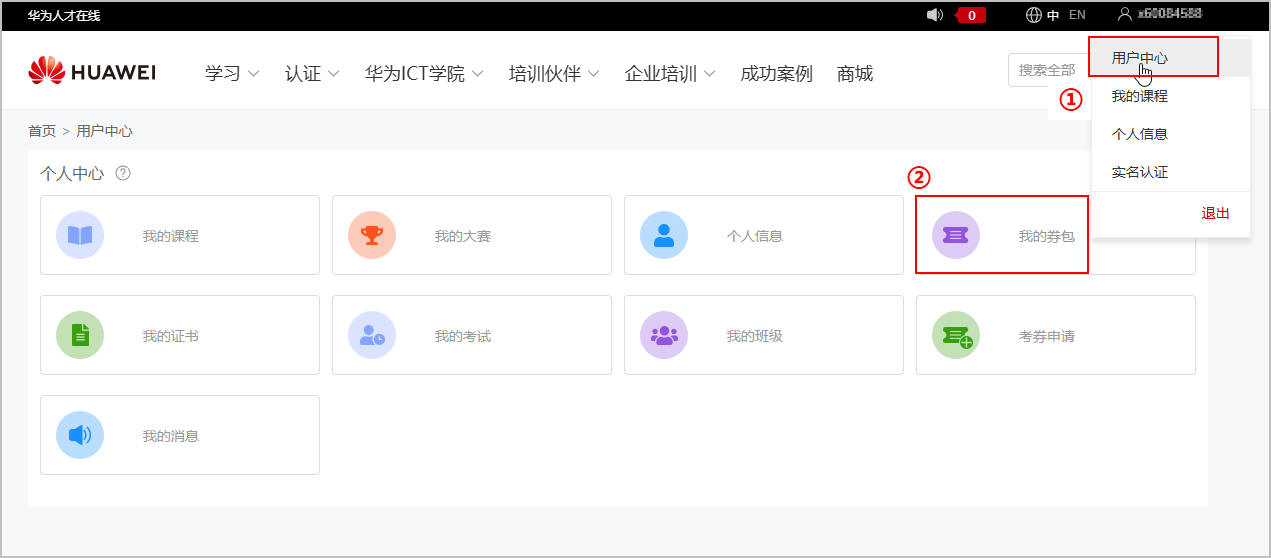This screenshot has width=1271, height=558.
Task: Click the person-clock icon for 我的考试
Action: point(372,335)
